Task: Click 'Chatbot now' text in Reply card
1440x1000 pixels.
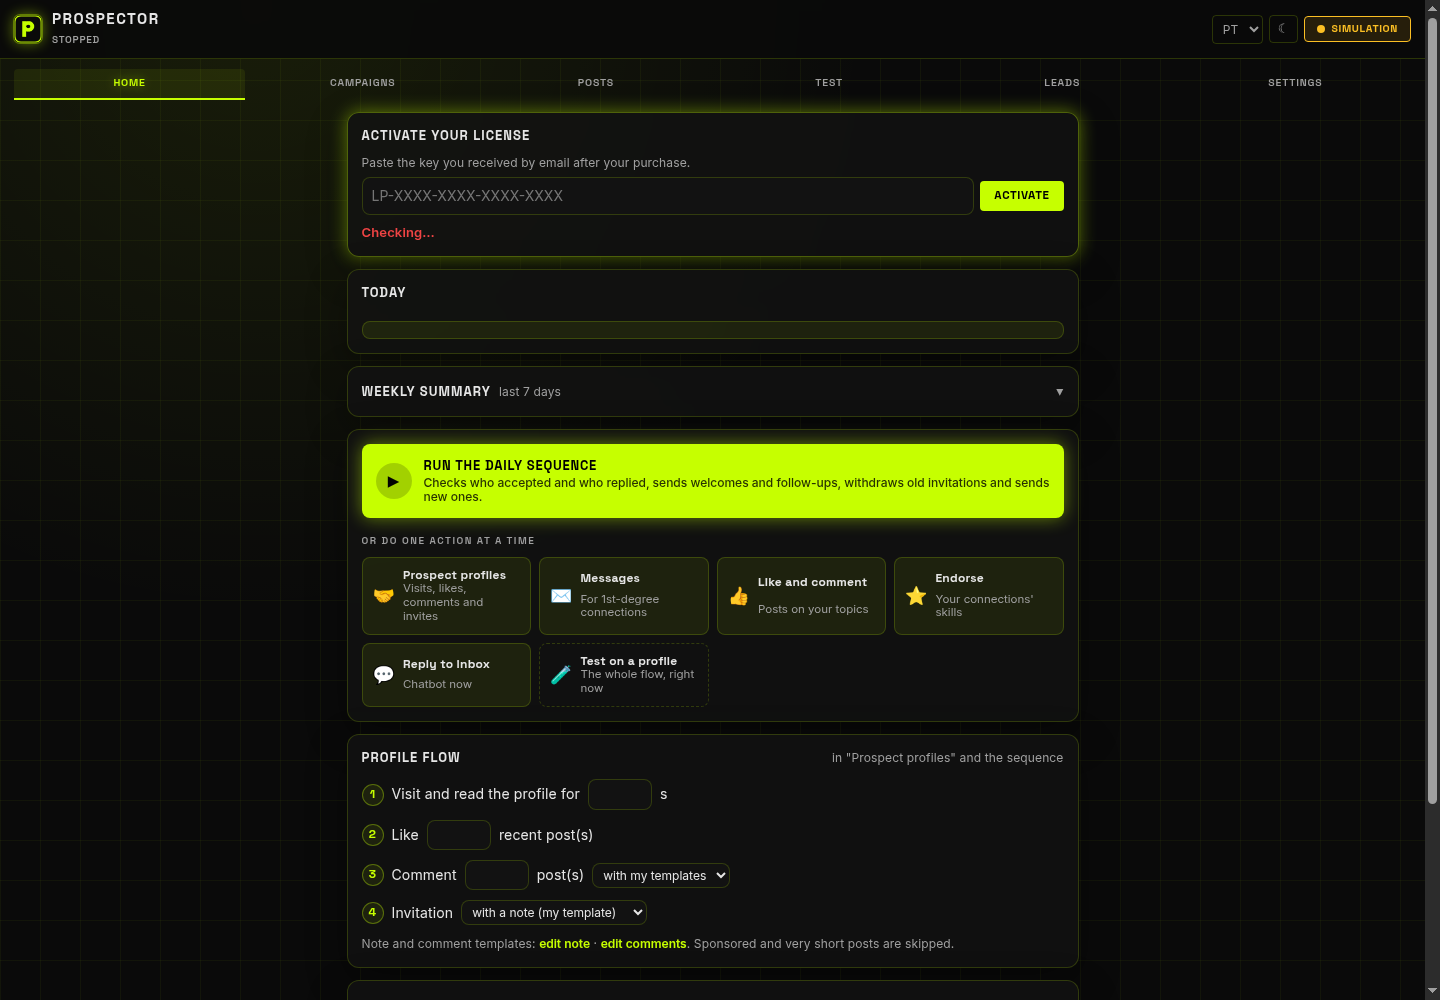Action: (x=437, y=684)
